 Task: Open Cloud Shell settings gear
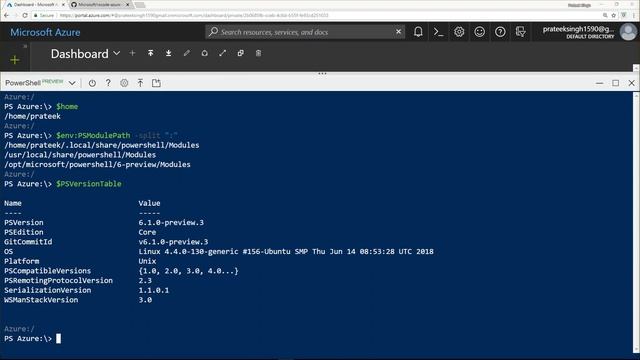click(x=124, y=83)
